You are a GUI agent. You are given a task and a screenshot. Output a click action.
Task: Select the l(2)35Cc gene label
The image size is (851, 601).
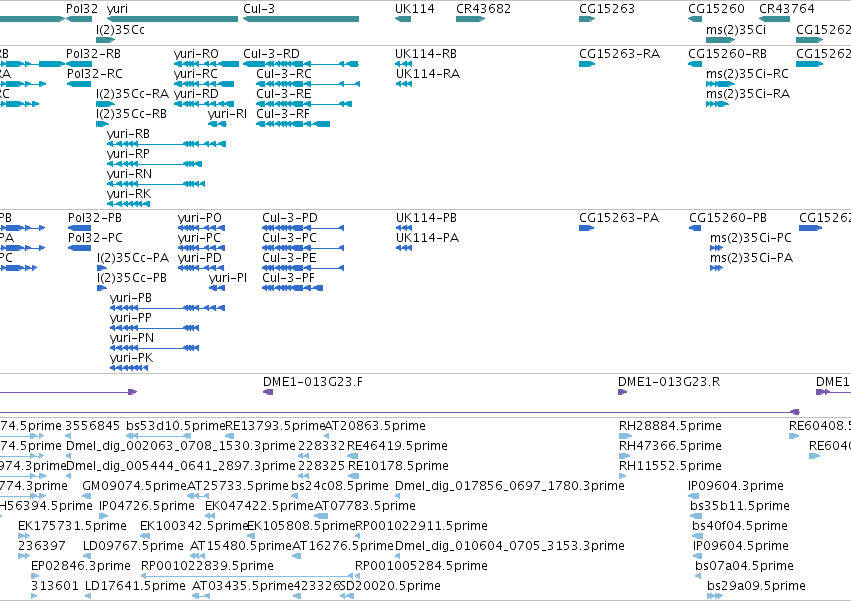point(120,29)
